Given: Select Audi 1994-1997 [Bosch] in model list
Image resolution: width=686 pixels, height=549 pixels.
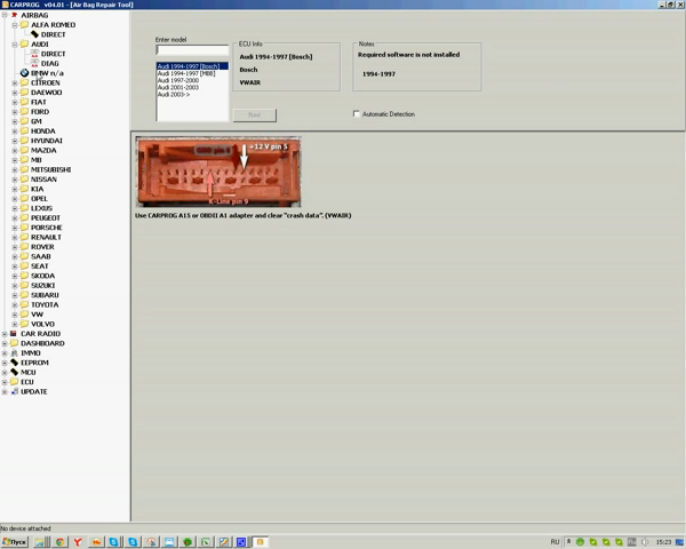Looking at the screenshot, I should (192, 66).
